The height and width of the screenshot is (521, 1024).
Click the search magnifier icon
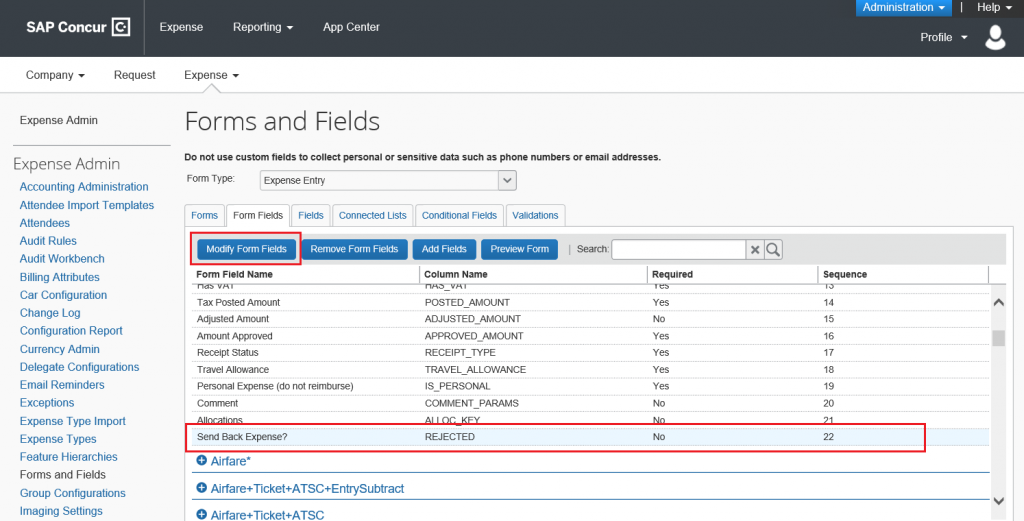(x=773, y=250)
